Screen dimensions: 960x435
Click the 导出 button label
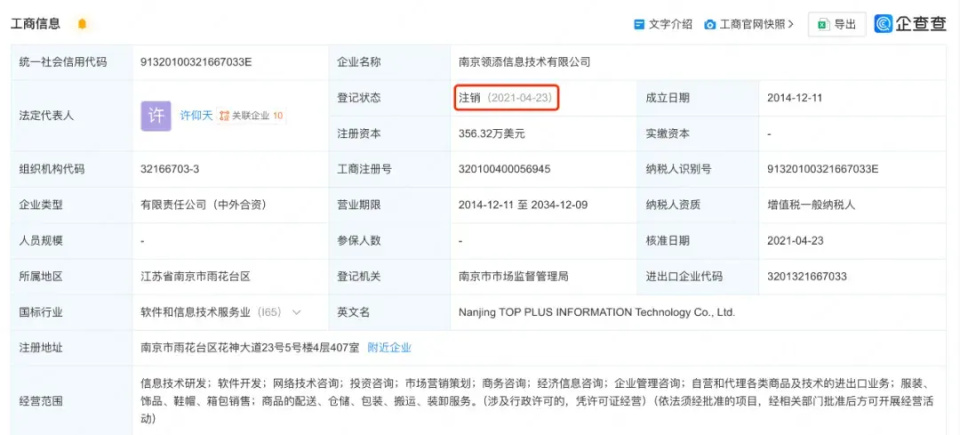coord(846,25)
